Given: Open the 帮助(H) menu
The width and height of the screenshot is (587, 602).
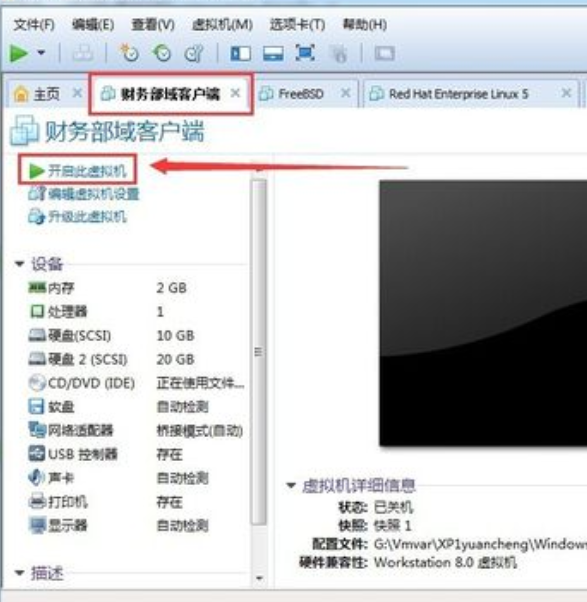Looking at the screenshot, I should [x=365, y=25].
